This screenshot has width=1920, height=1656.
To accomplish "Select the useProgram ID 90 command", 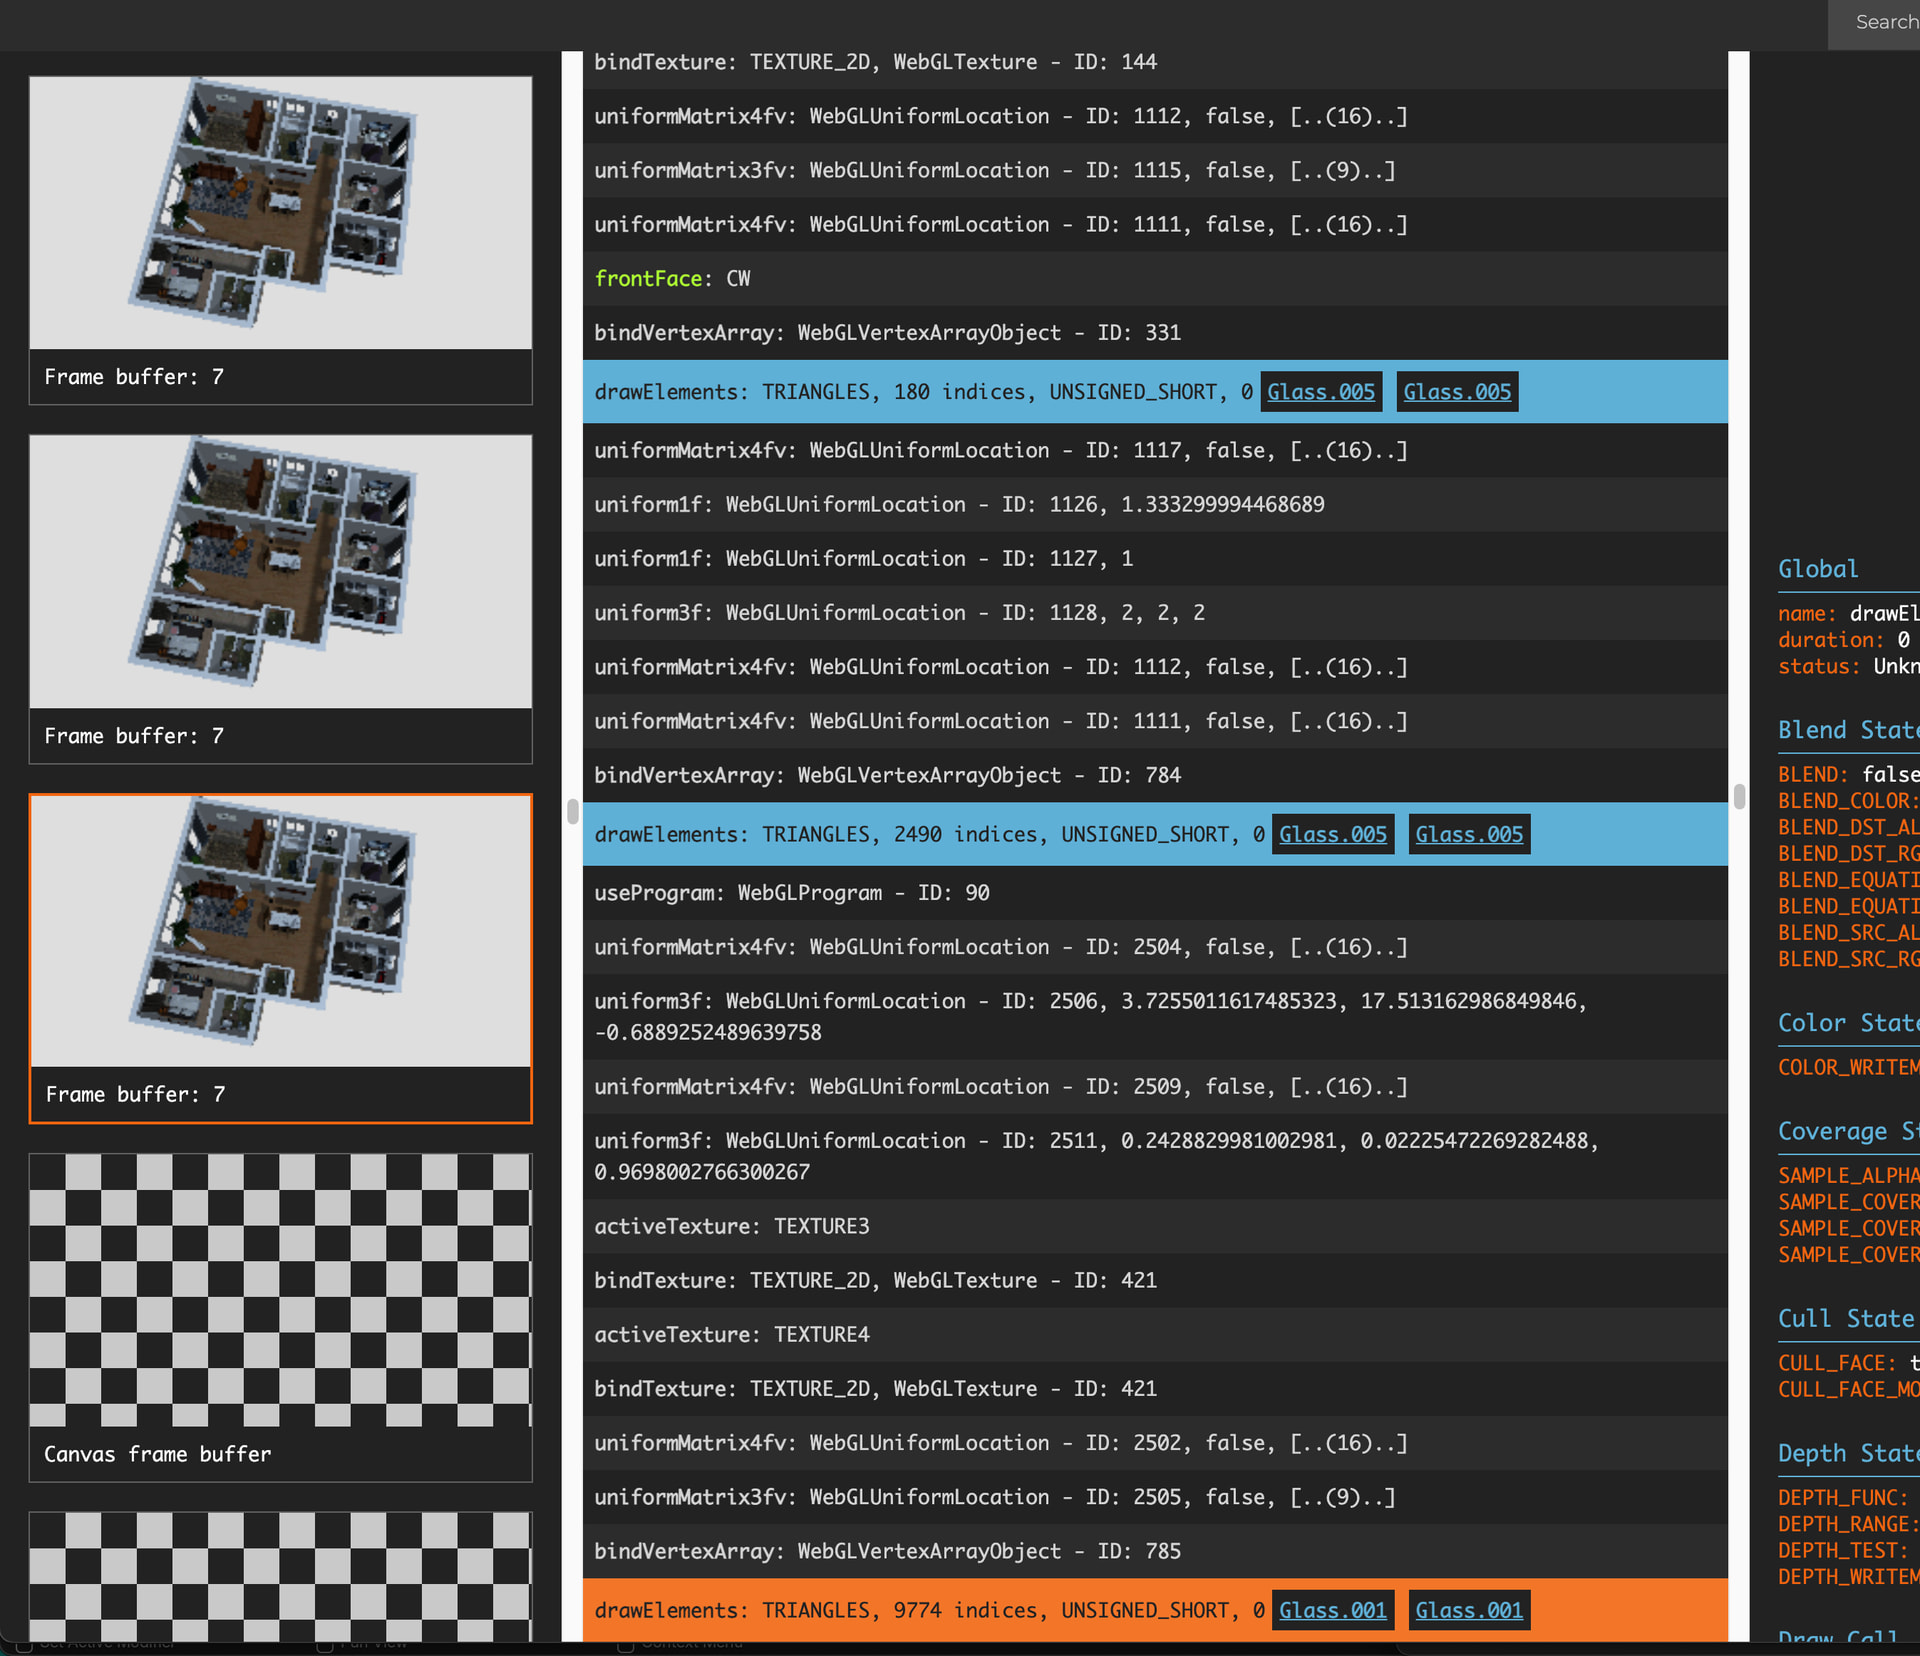I will 791,893.
